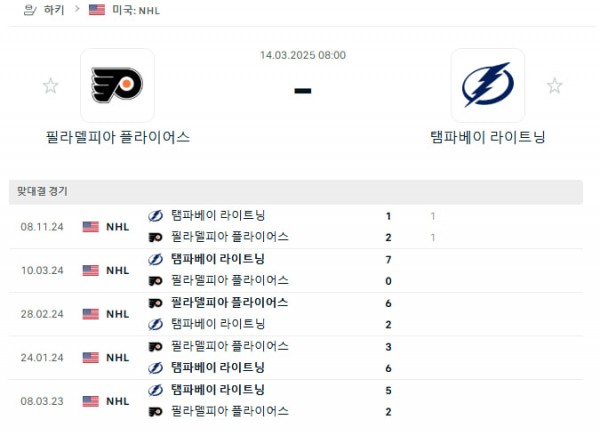This screenshot has height=436, width=600.
Task: Open the 08.11.24 match row
Action: (300, 226)
